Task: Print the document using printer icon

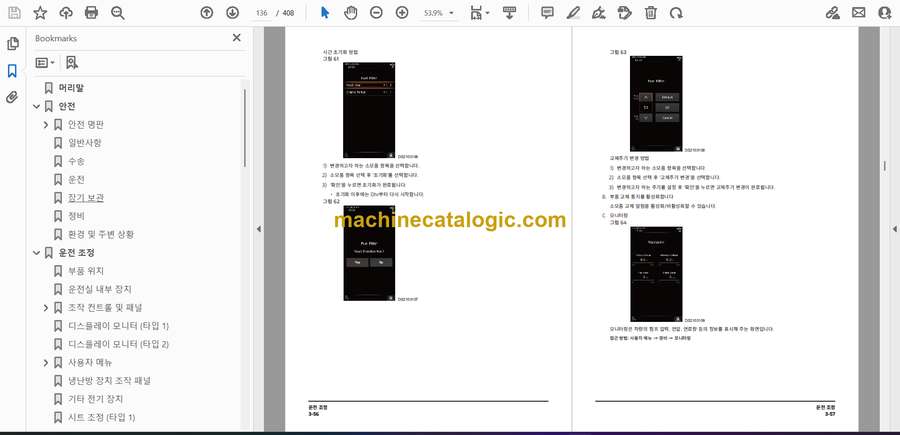Action: pos(92,13)
